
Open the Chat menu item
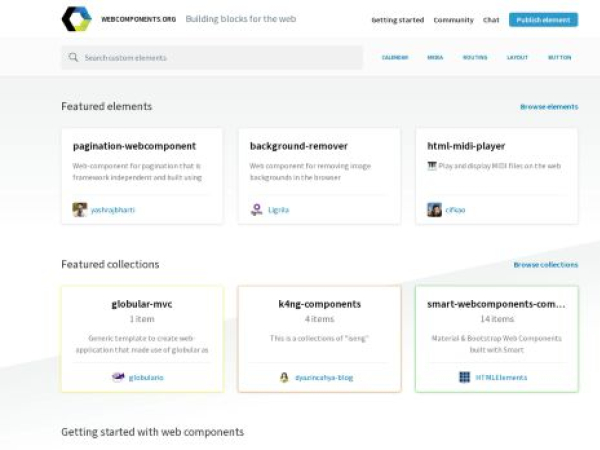click(x=491, y=20)
